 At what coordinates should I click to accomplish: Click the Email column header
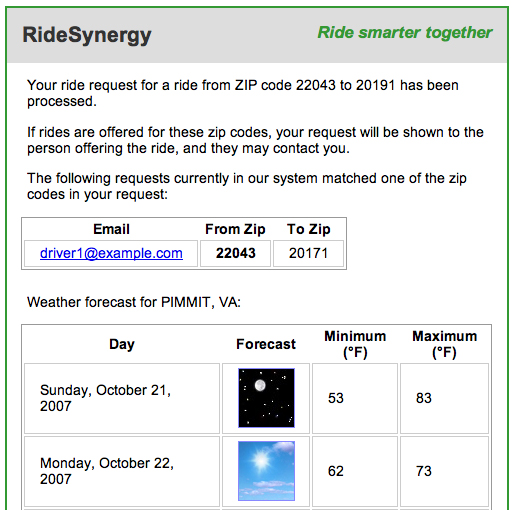click(111, 229)
